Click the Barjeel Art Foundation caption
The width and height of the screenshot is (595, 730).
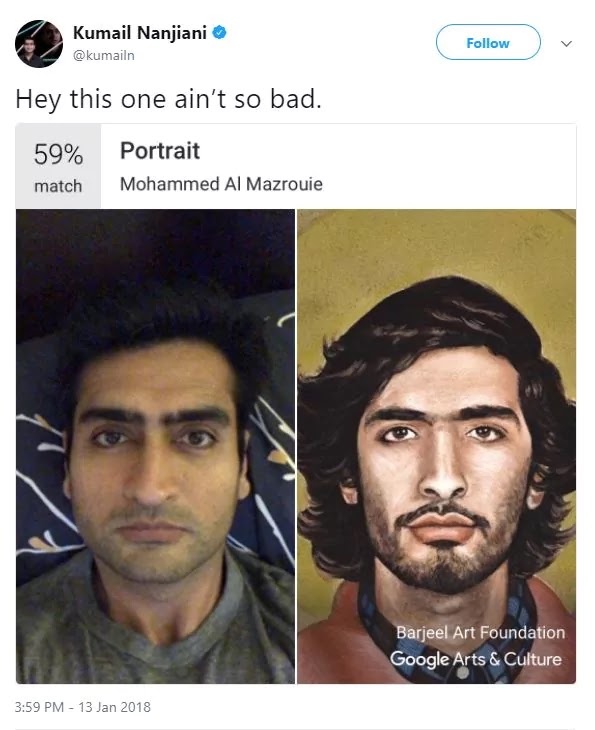point(480,632)
